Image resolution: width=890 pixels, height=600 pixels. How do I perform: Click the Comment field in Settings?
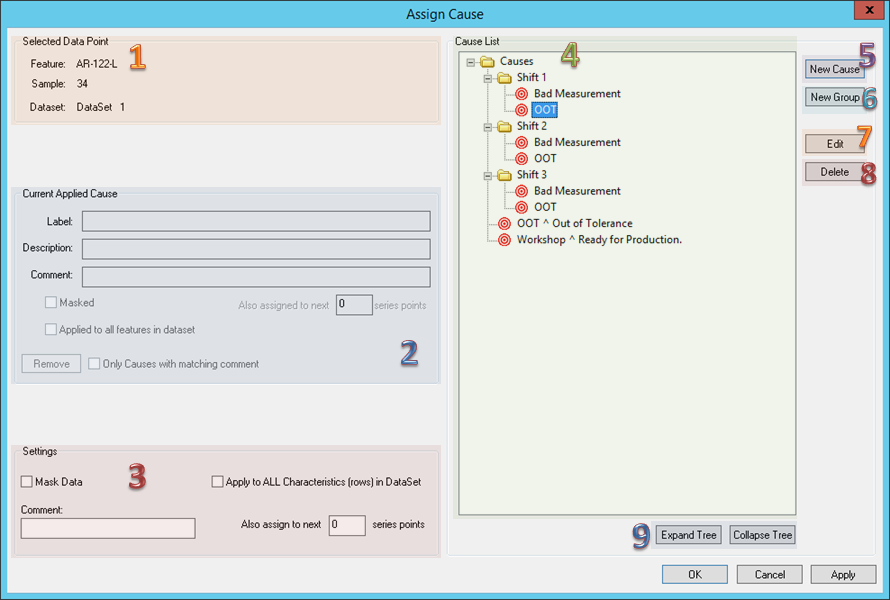coord(108,528)
